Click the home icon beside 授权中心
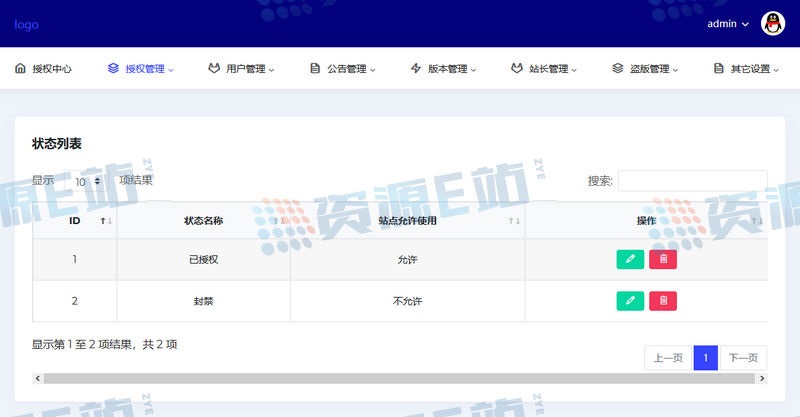This screenshot has height=417, width=800. (x=20, y=69)
